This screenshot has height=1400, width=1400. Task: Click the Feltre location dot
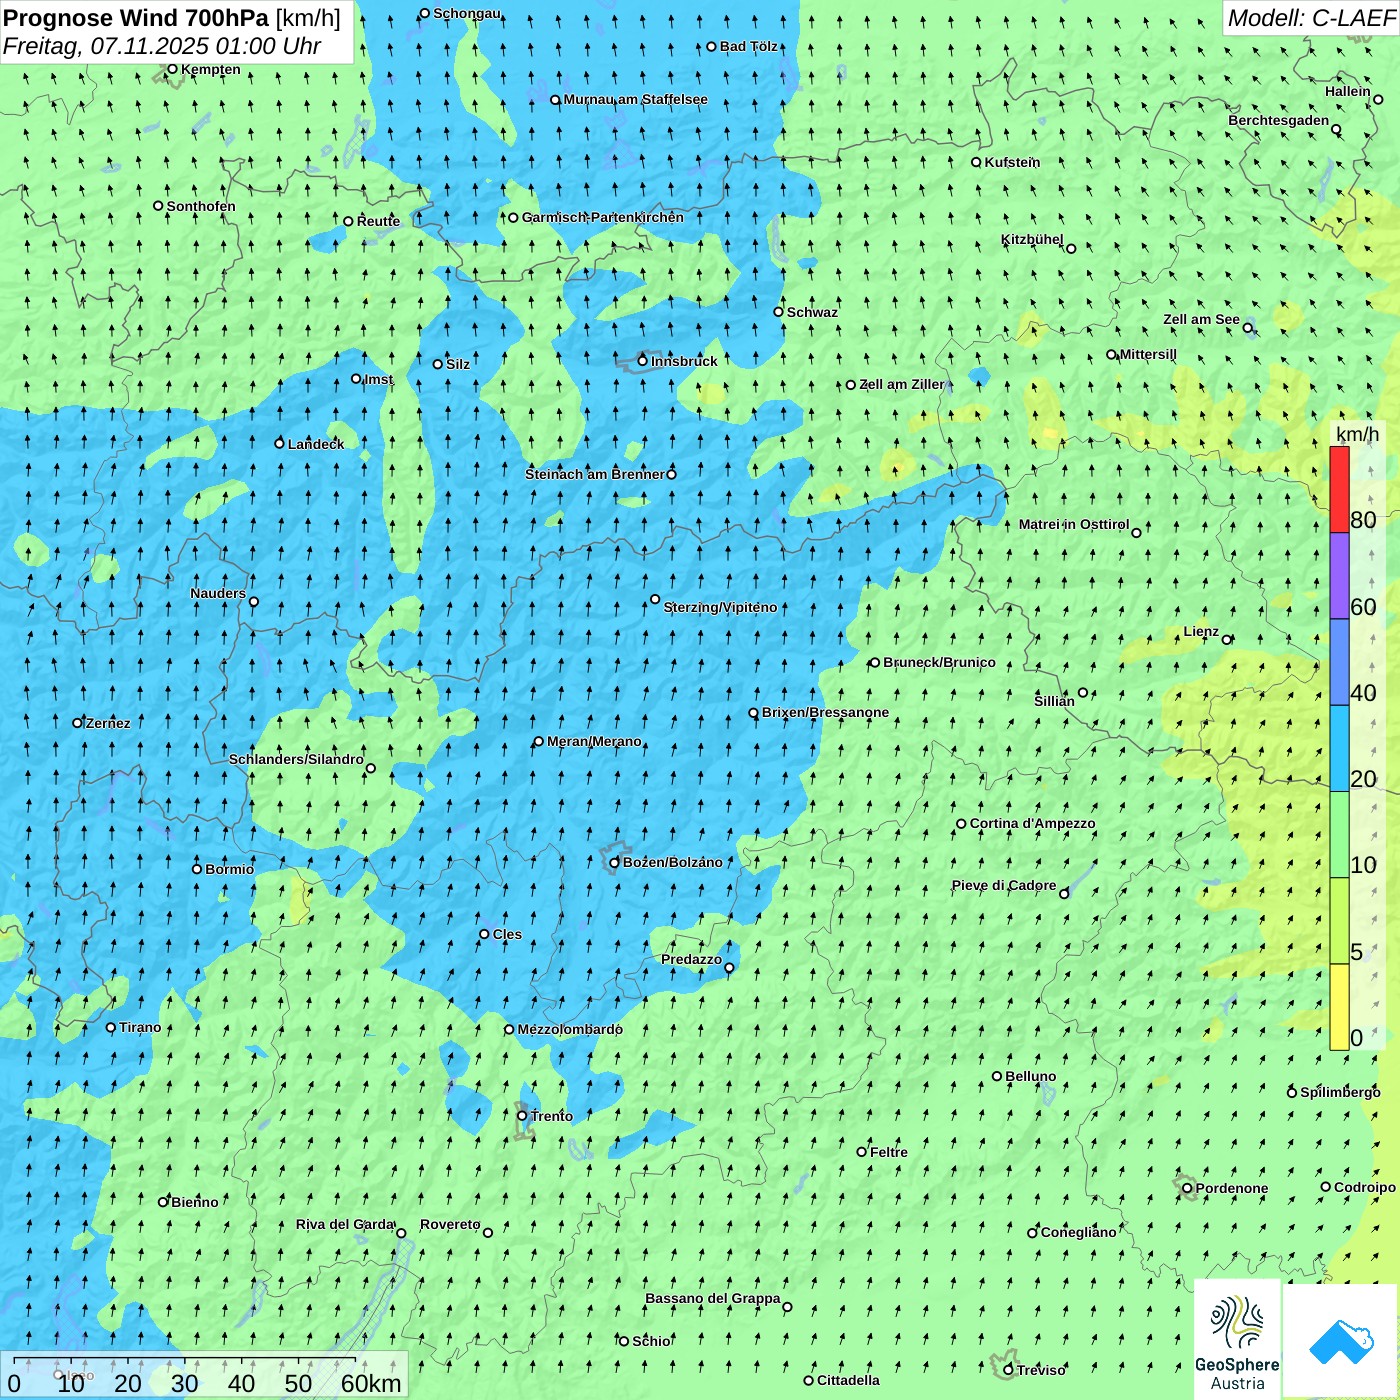pos(862,1152)
